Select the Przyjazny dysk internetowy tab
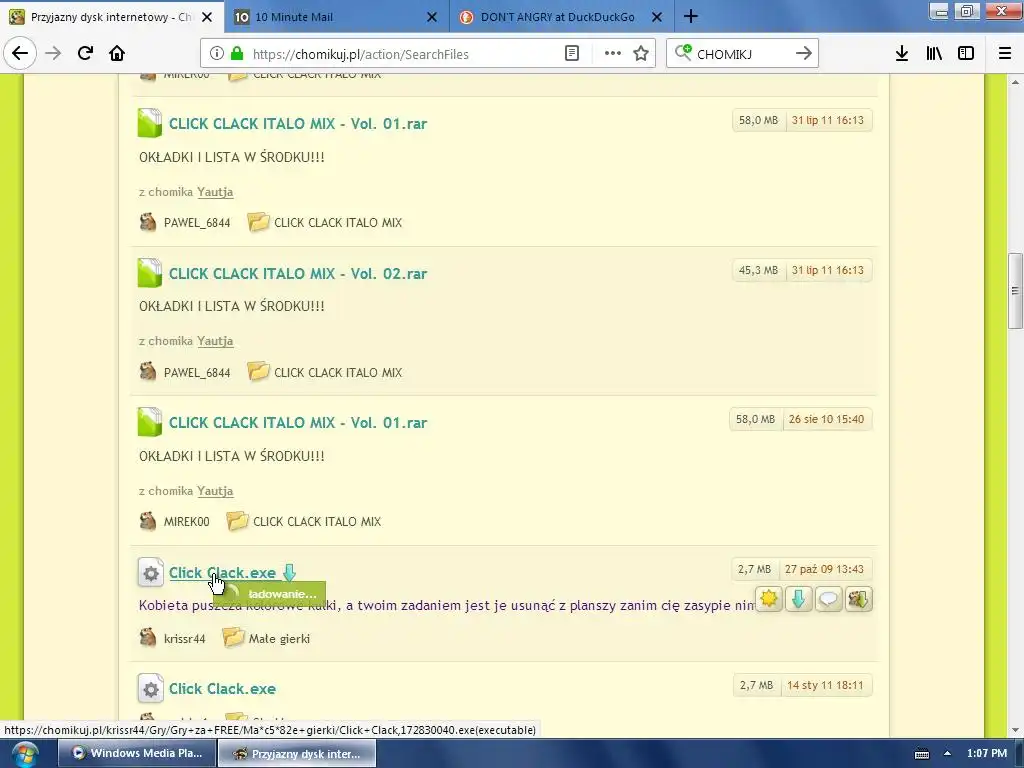 [x=111, y=17]
